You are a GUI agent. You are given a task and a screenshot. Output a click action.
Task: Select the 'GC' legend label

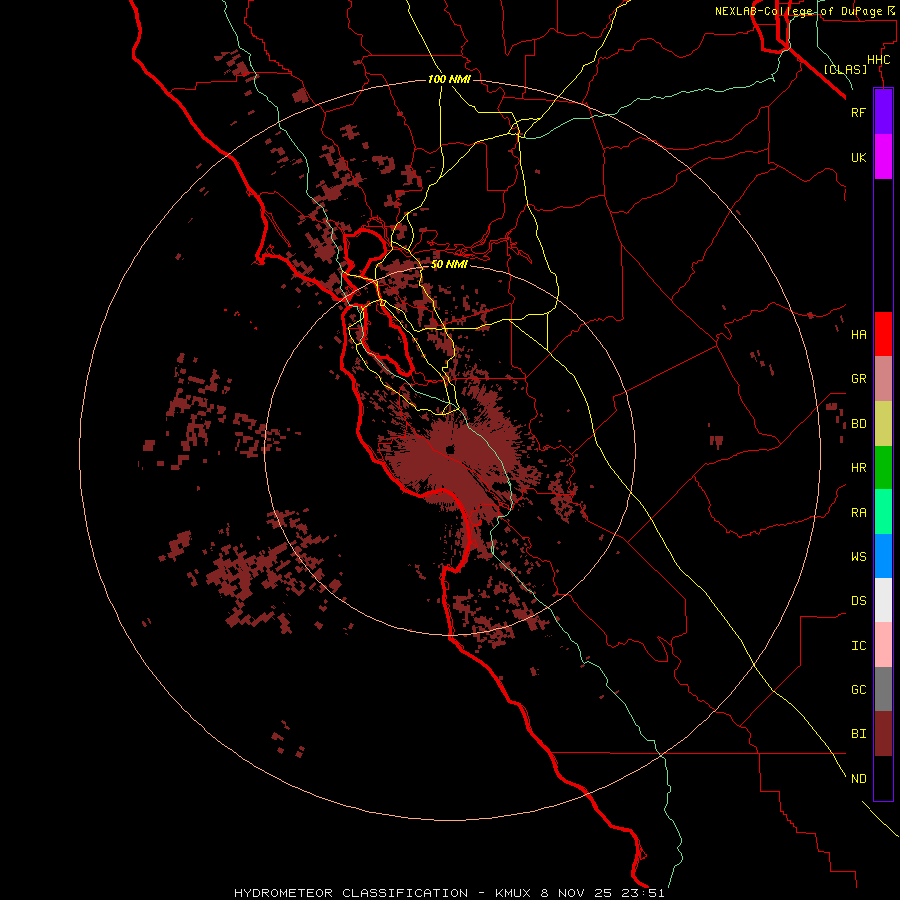coord(858,690)
